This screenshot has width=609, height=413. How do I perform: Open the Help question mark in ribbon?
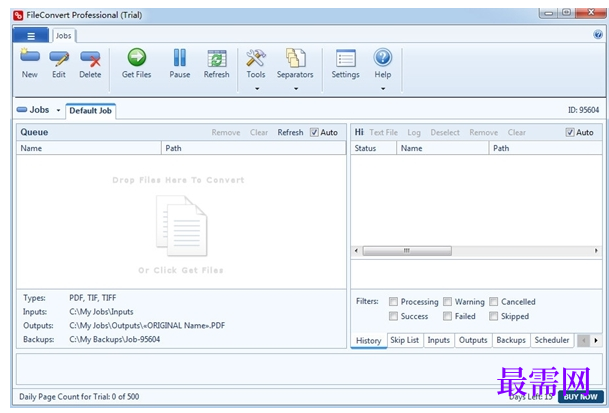click(383, 58)
